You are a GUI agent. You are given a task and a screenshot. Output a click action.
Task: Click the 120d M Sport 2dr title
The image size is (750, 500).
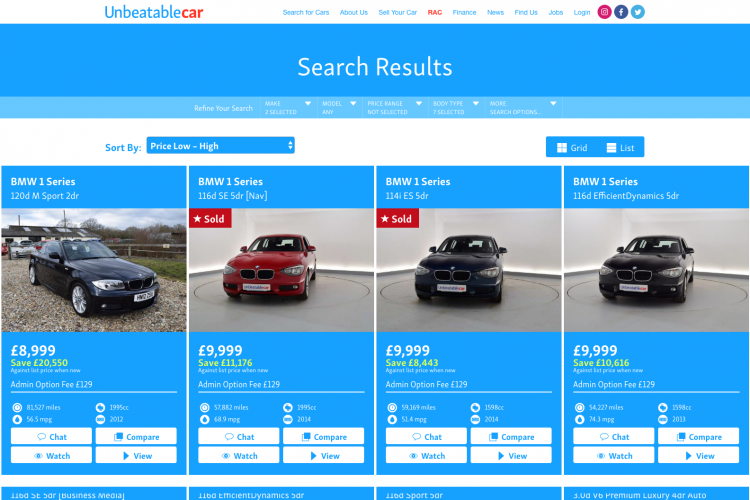tap(44, 196)
